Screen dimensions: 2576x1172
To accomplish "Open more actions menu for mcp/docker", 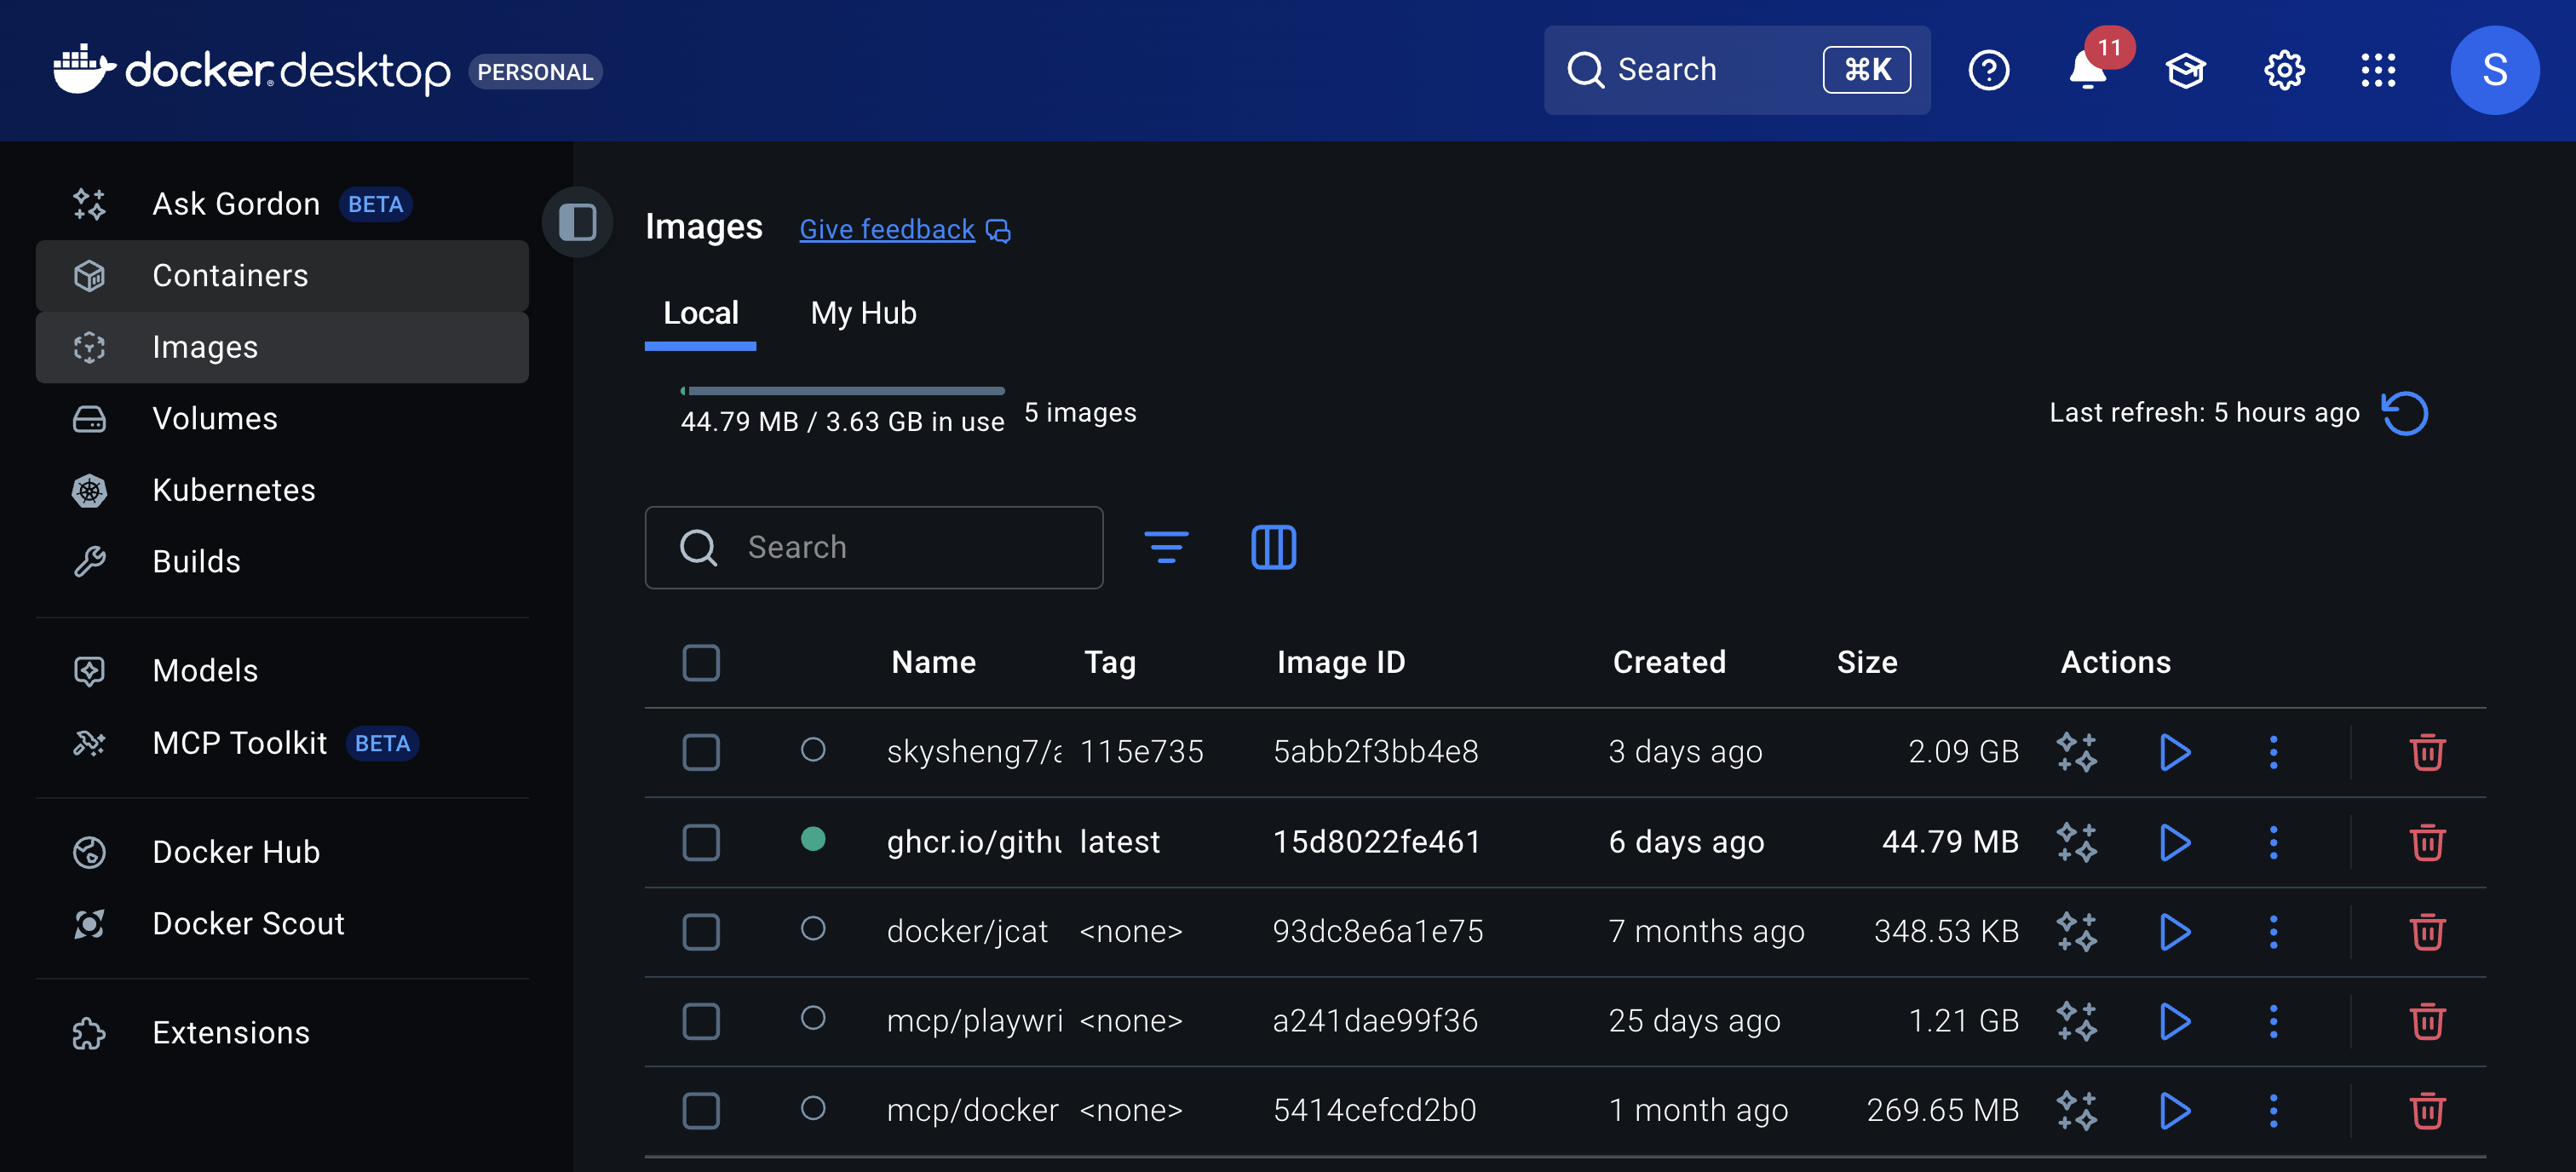I will pos(2273,1110).
